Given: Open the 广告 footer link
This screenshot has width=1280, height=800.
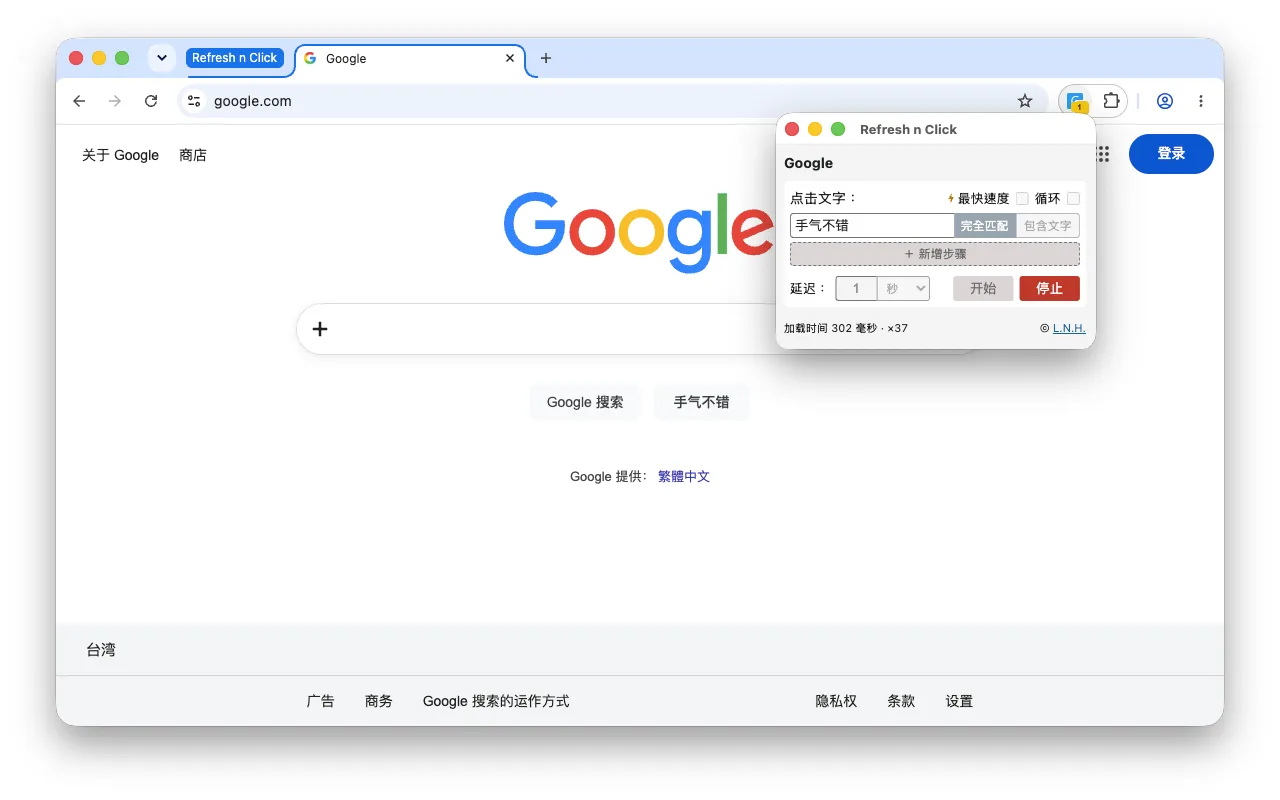Looking at the screenshot, I should point(320,701).
